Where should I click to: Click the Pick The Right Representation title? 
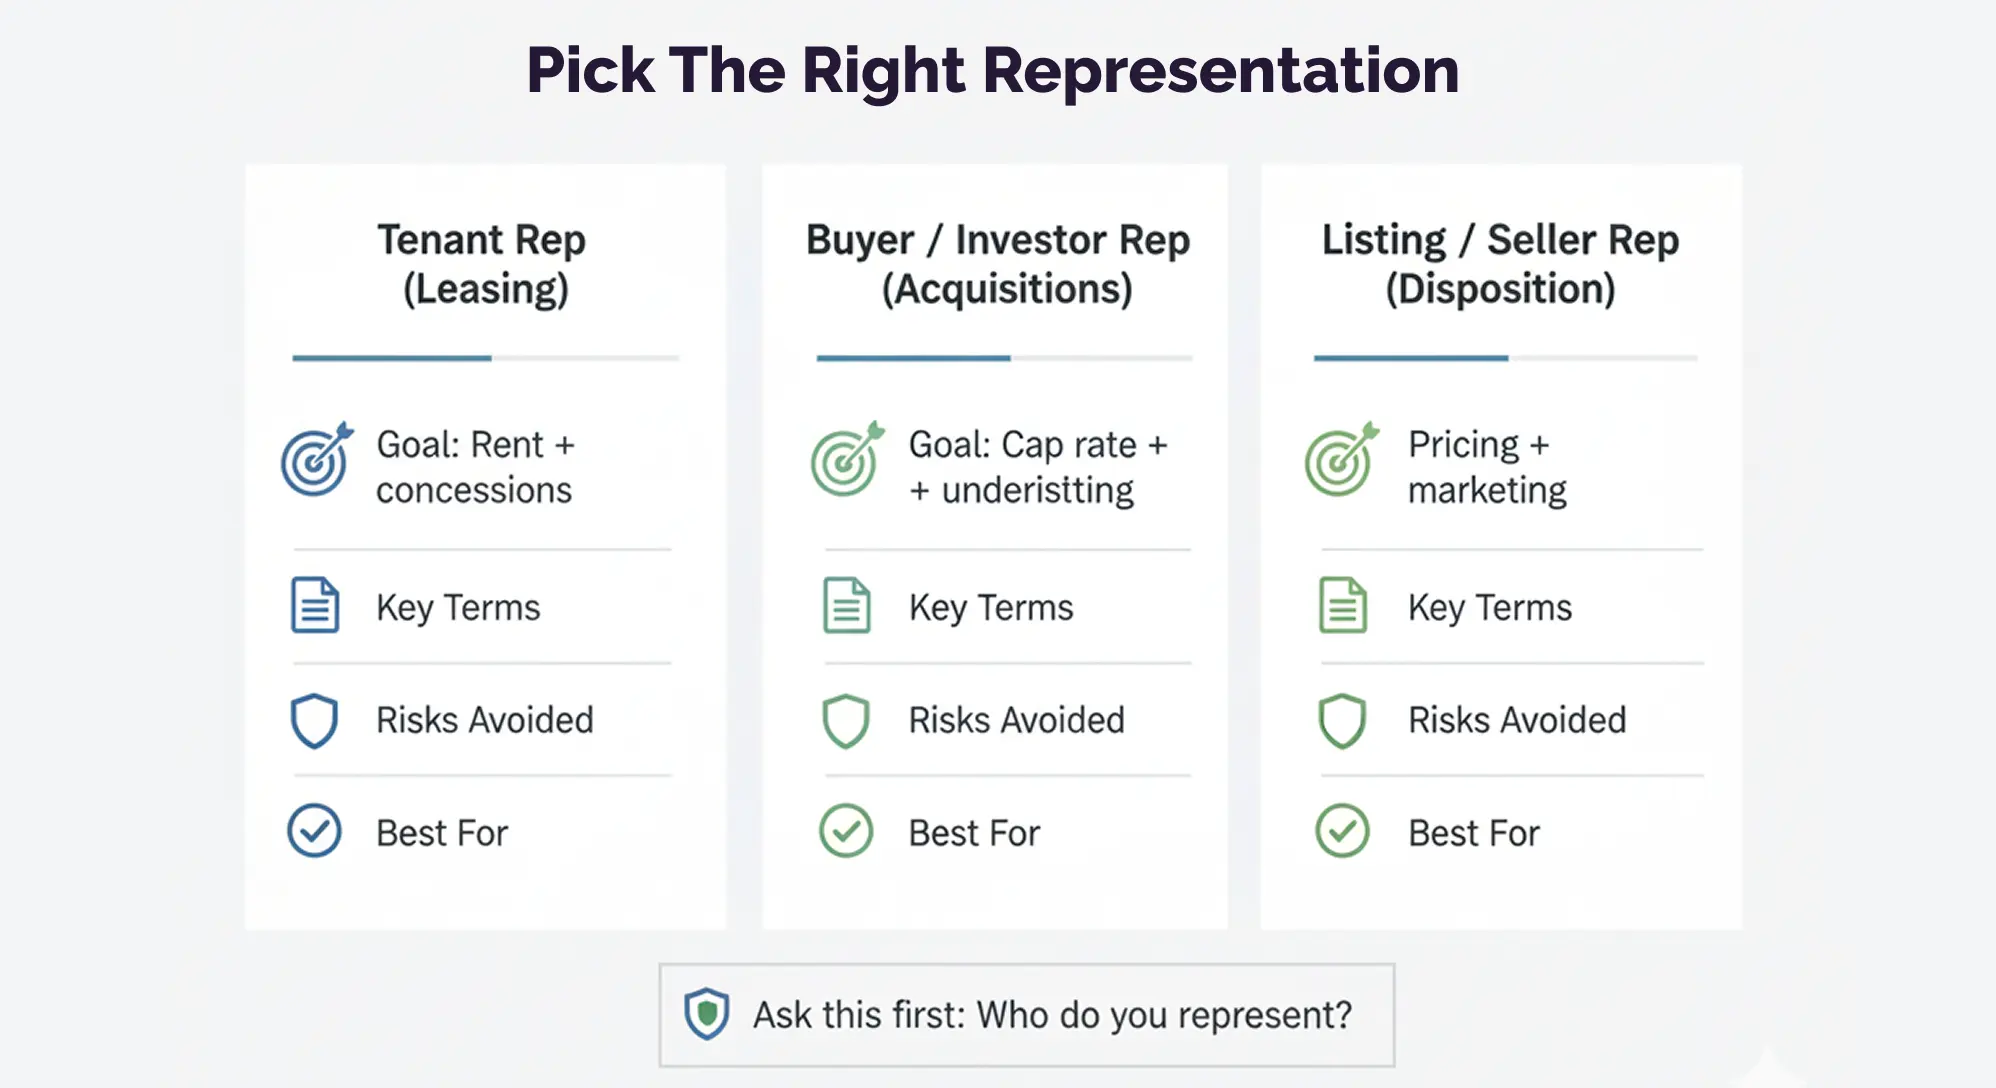[993, 70]
